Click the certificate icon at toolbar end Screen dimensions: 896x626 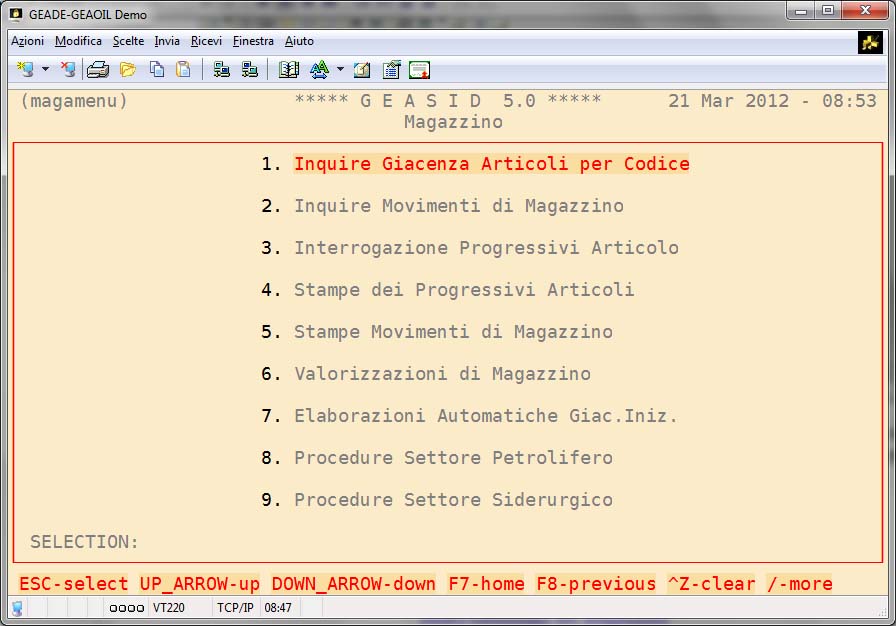coord(419,70)
